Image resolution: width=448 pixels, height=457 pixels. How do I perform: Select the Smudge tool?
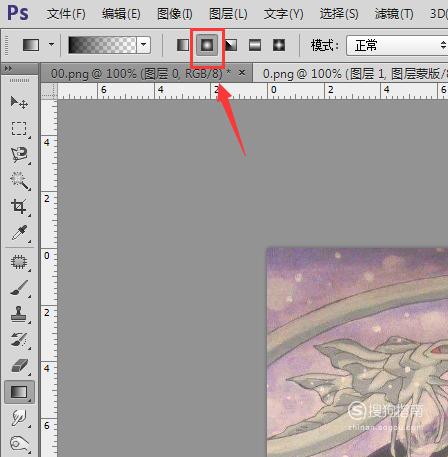pos(19,417)
